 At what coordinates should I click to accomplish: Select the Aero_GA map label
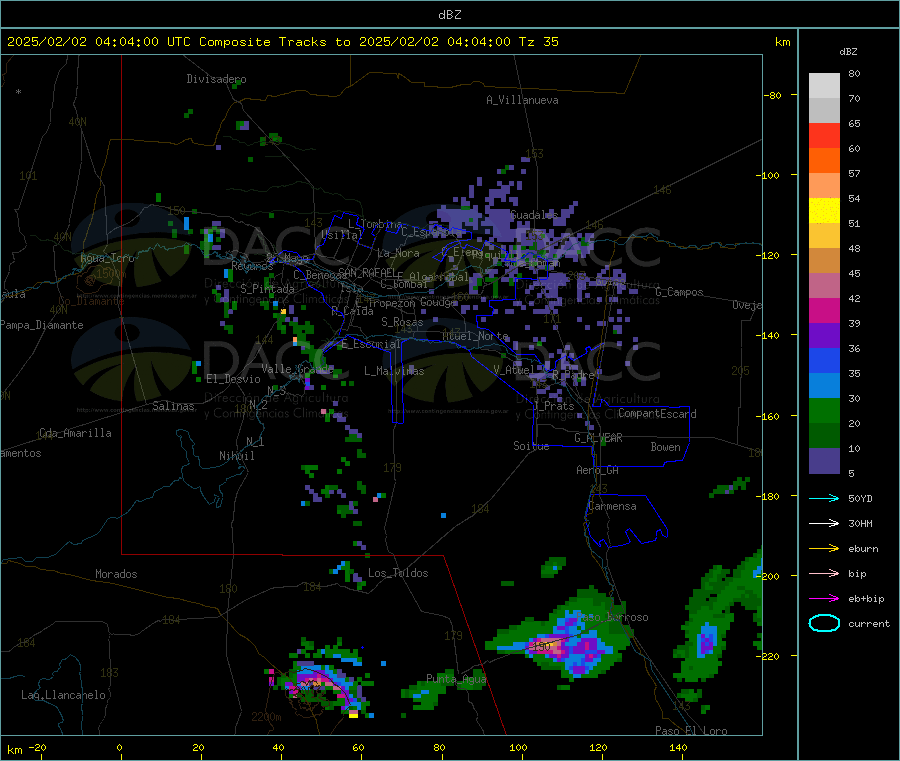pos(597,470)
